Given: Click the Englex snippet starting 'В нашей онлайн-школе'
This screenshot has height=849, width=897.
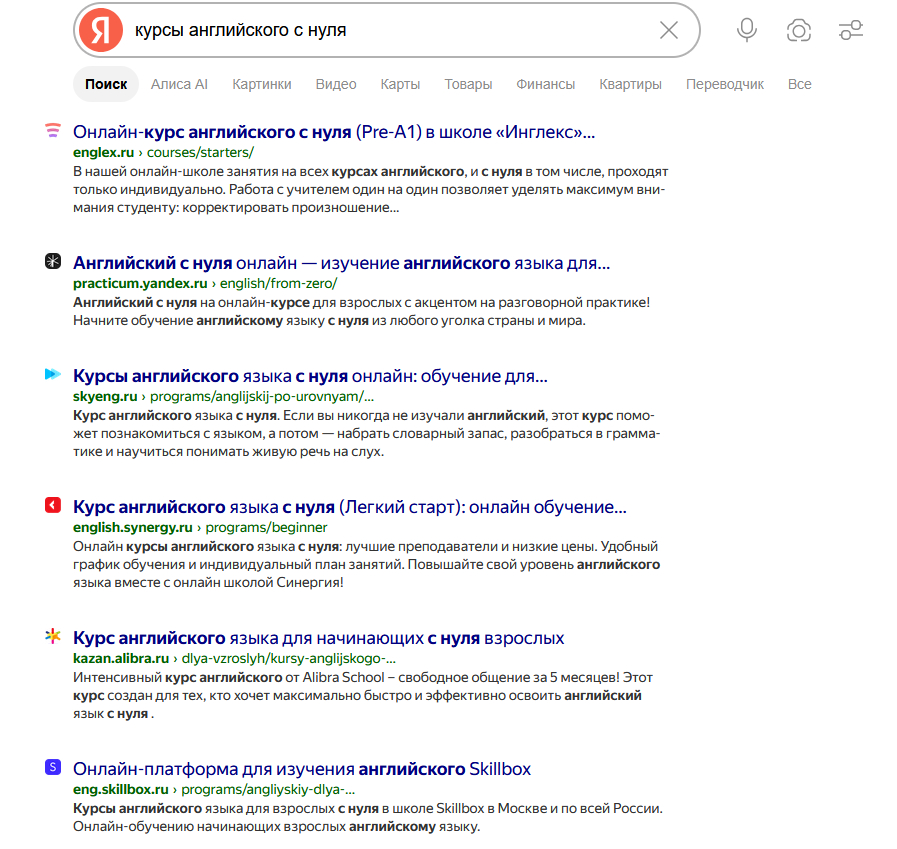Looking at the screenshot, I should tap(371, 189).
